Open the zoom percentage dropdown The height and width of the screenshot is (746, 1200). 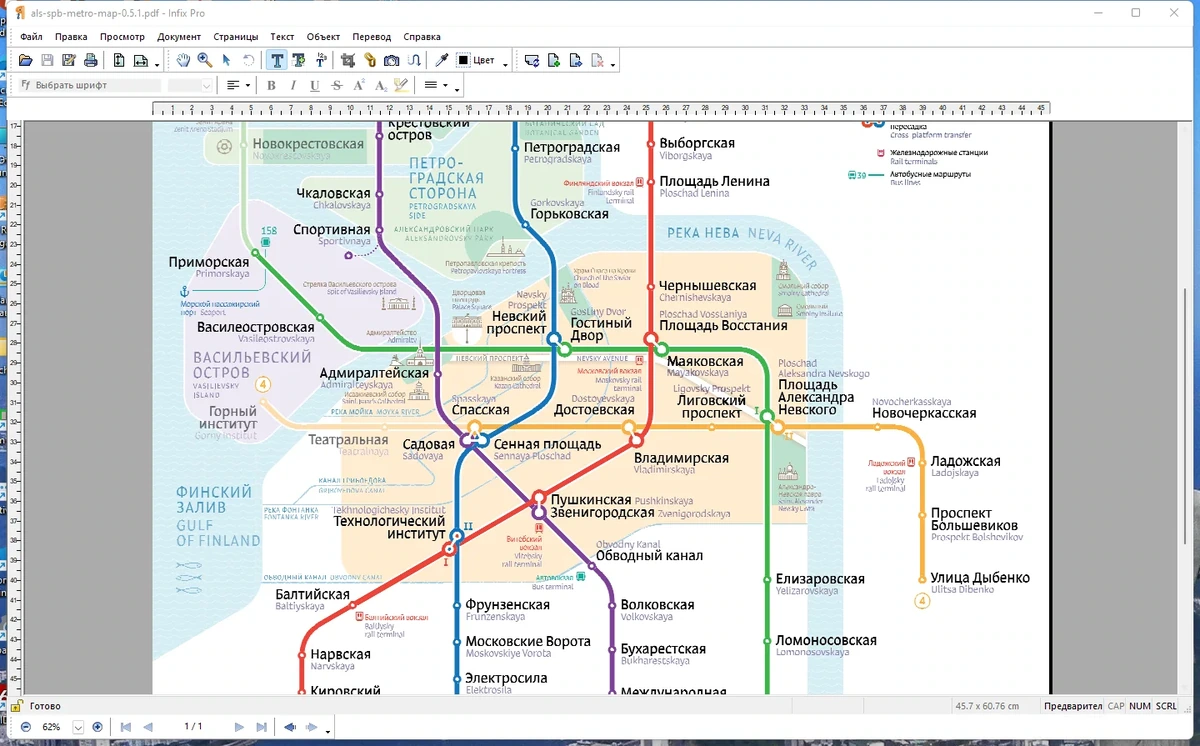[78, 727]
